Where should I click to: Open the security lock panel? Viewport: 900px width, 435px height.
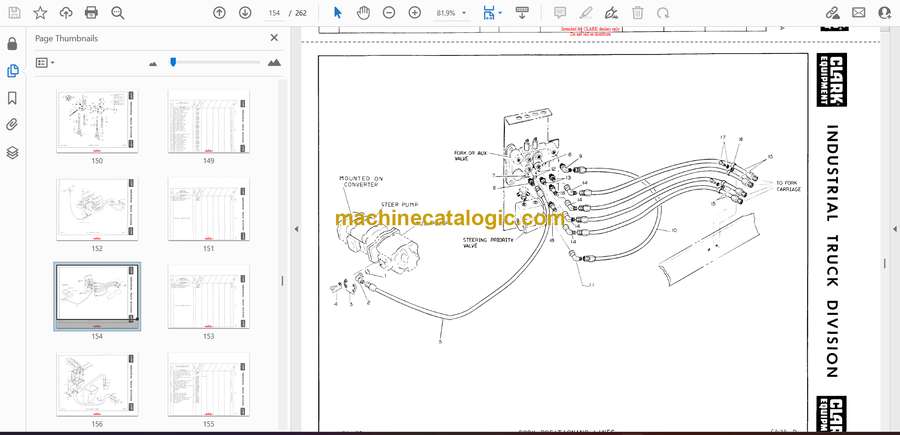click(x=13, y=44)
